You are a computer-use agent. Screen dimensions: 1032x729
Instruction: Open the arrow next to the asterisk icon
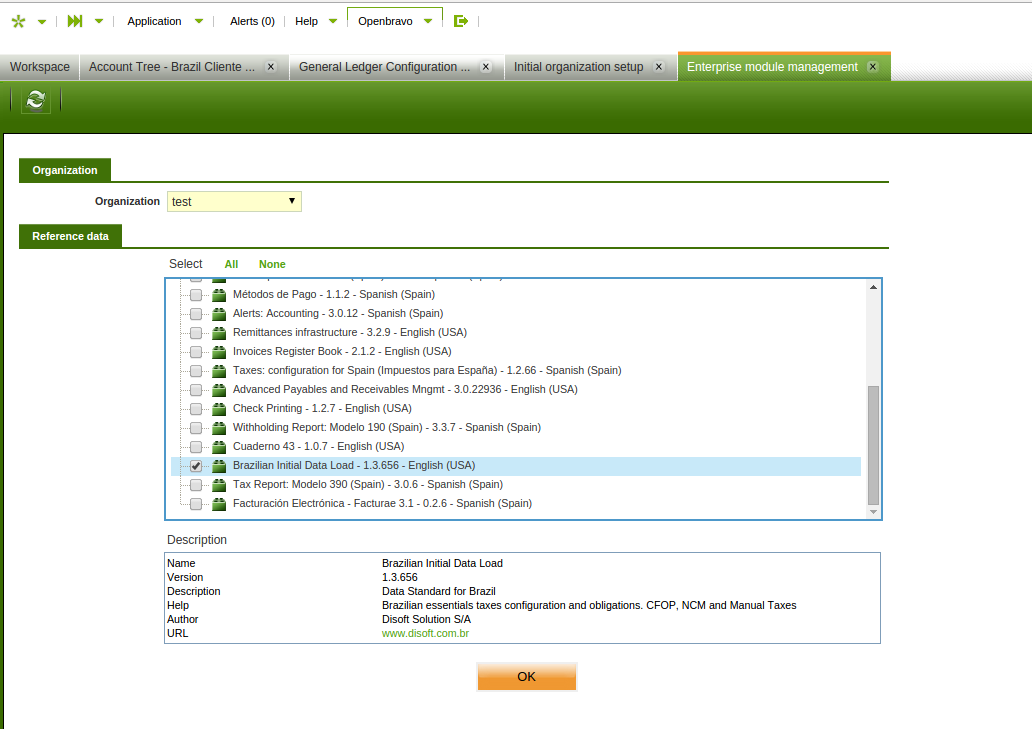point(42,22)
